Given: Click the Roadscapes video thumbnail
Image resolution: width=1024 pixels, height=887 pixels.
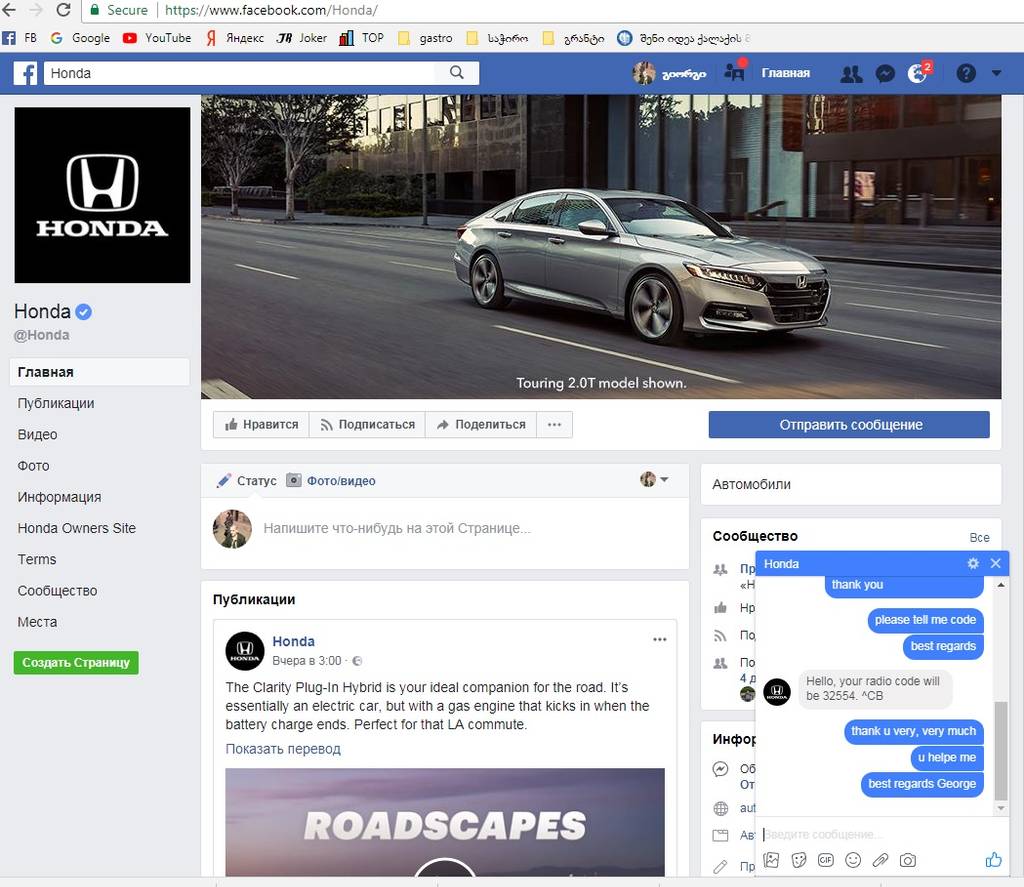Looking at the screenshot, I should tap(445, 822).
